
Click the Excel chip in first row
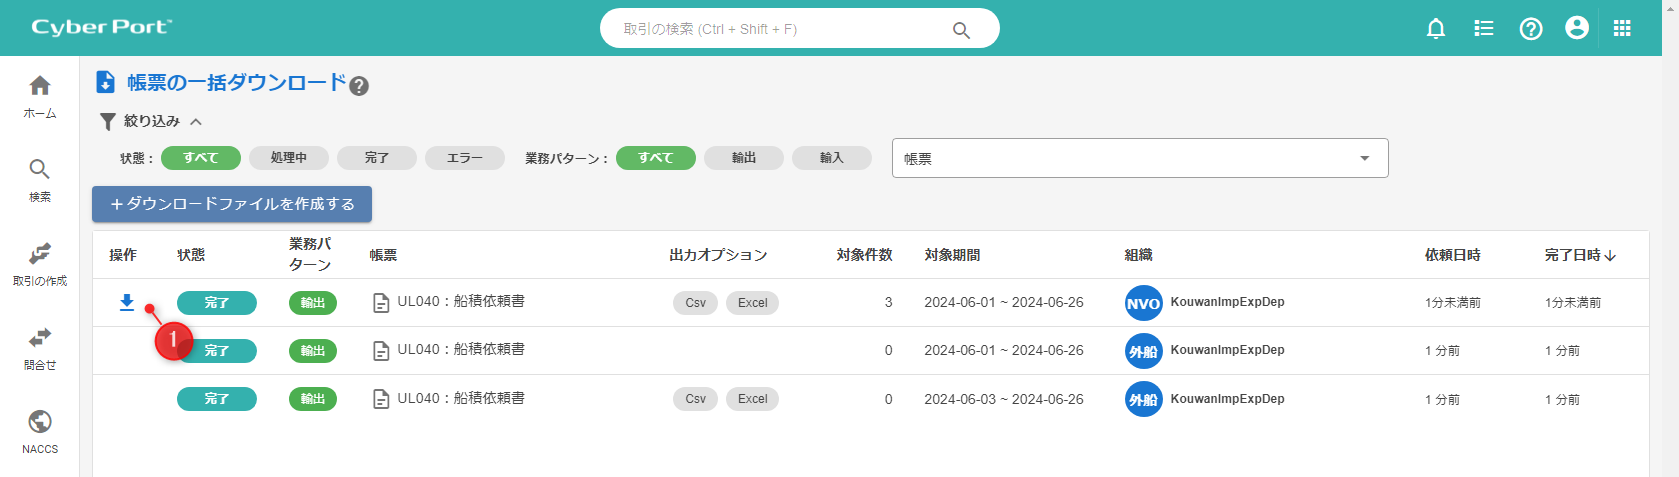coord(752,303)
